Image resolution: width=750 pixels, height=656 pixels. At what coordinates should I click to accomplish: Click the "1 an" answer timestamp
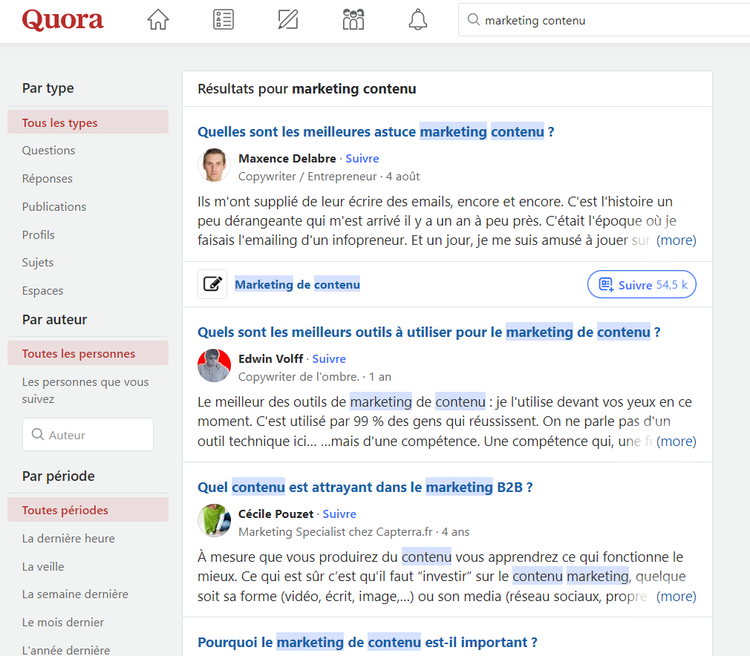380,377
